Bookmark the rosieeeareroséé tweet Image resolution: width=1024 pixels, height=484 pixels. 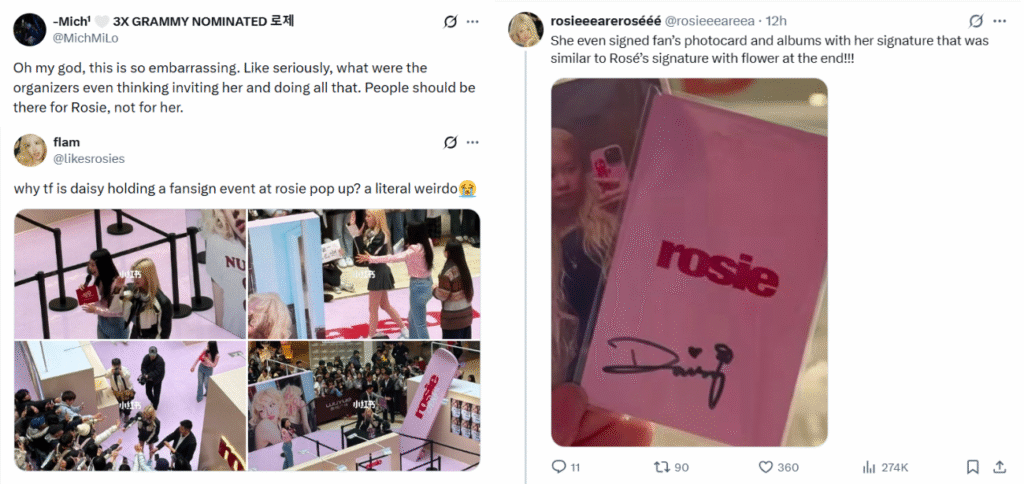tap(972, 466)
